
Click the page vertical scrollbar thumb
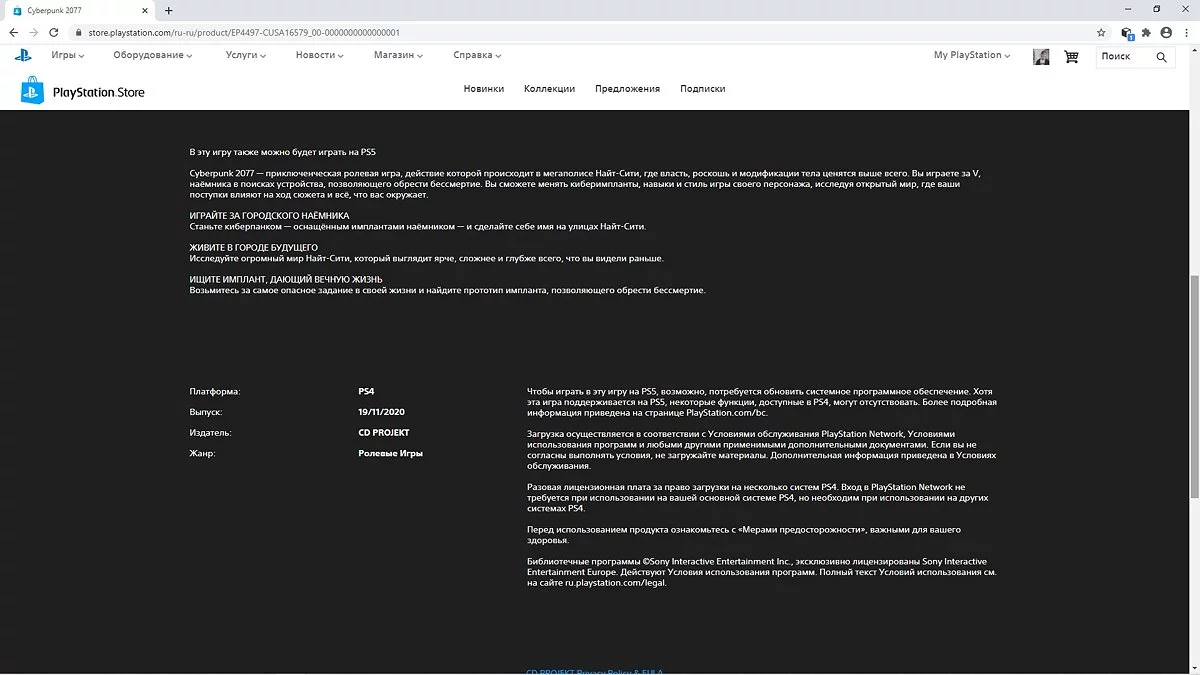pyautogui.click(x=1194, y=386)
